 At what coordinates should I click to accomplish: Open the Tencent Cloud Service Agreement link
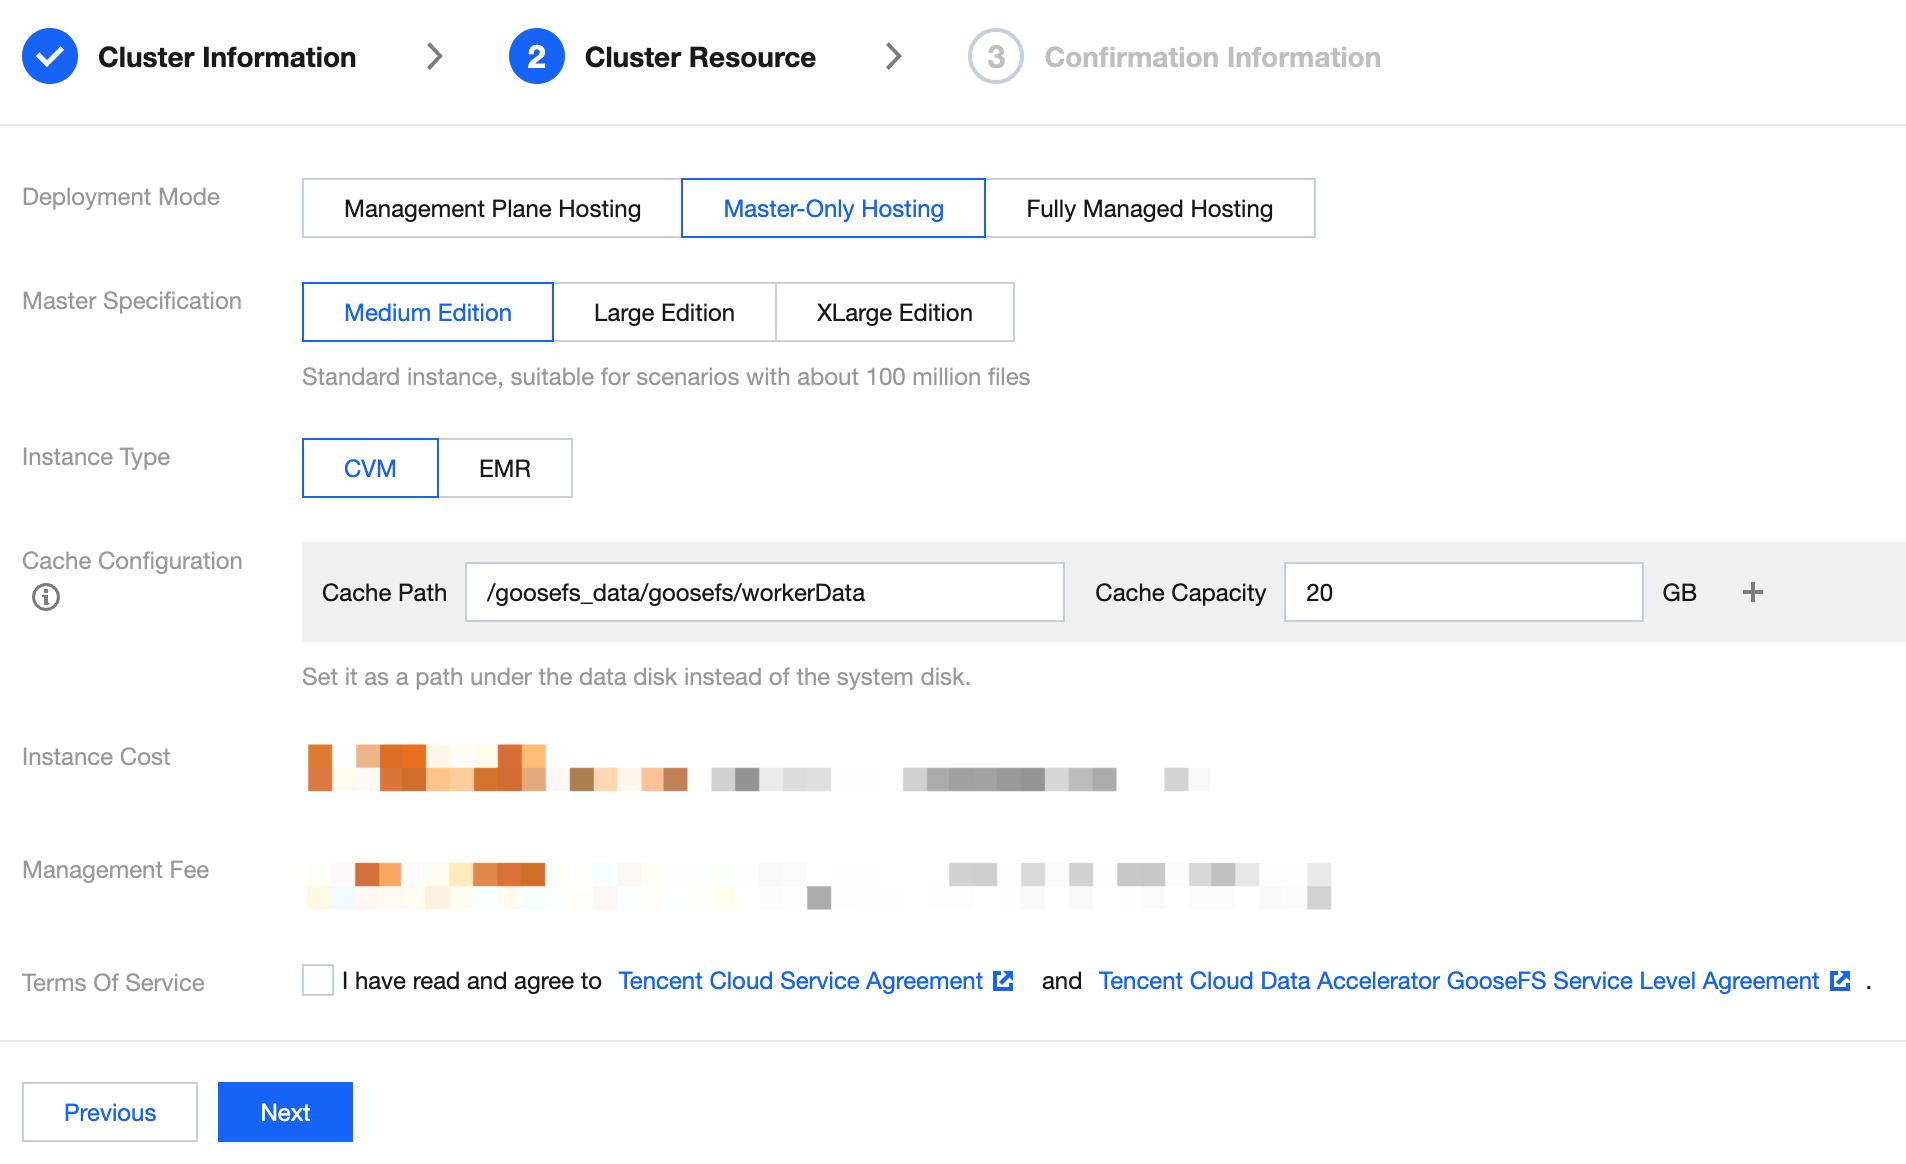coord(801,981)
